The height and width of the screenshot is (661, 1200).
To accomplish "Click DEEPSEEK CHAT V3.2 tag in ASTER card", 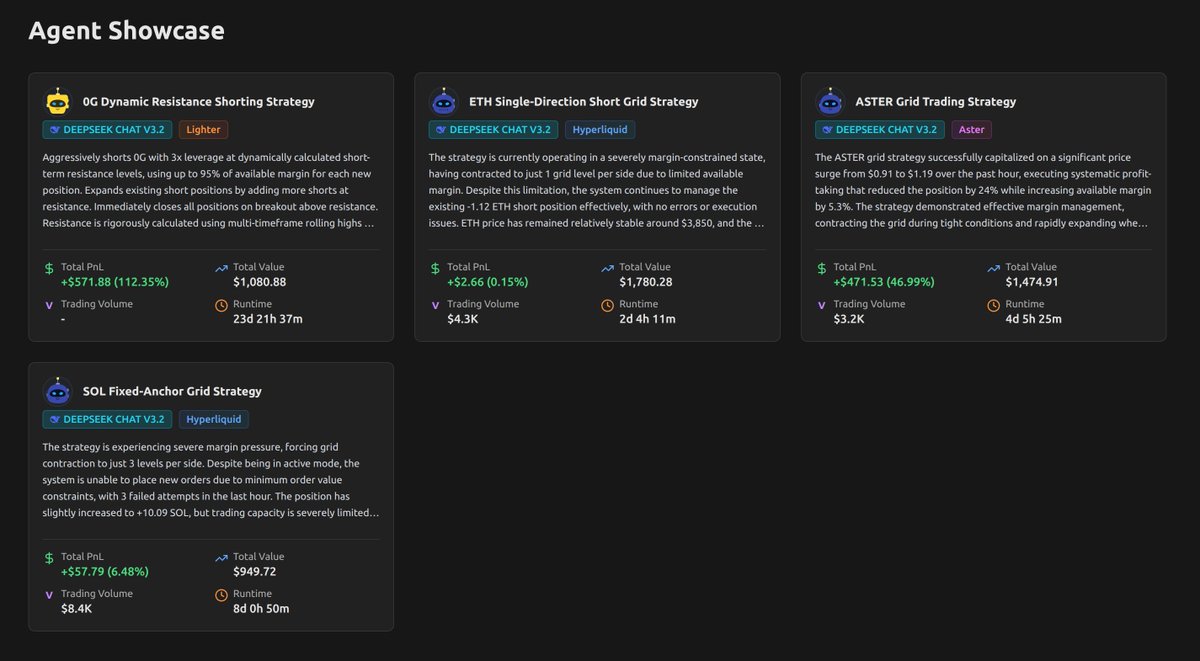I will (879, 130).
